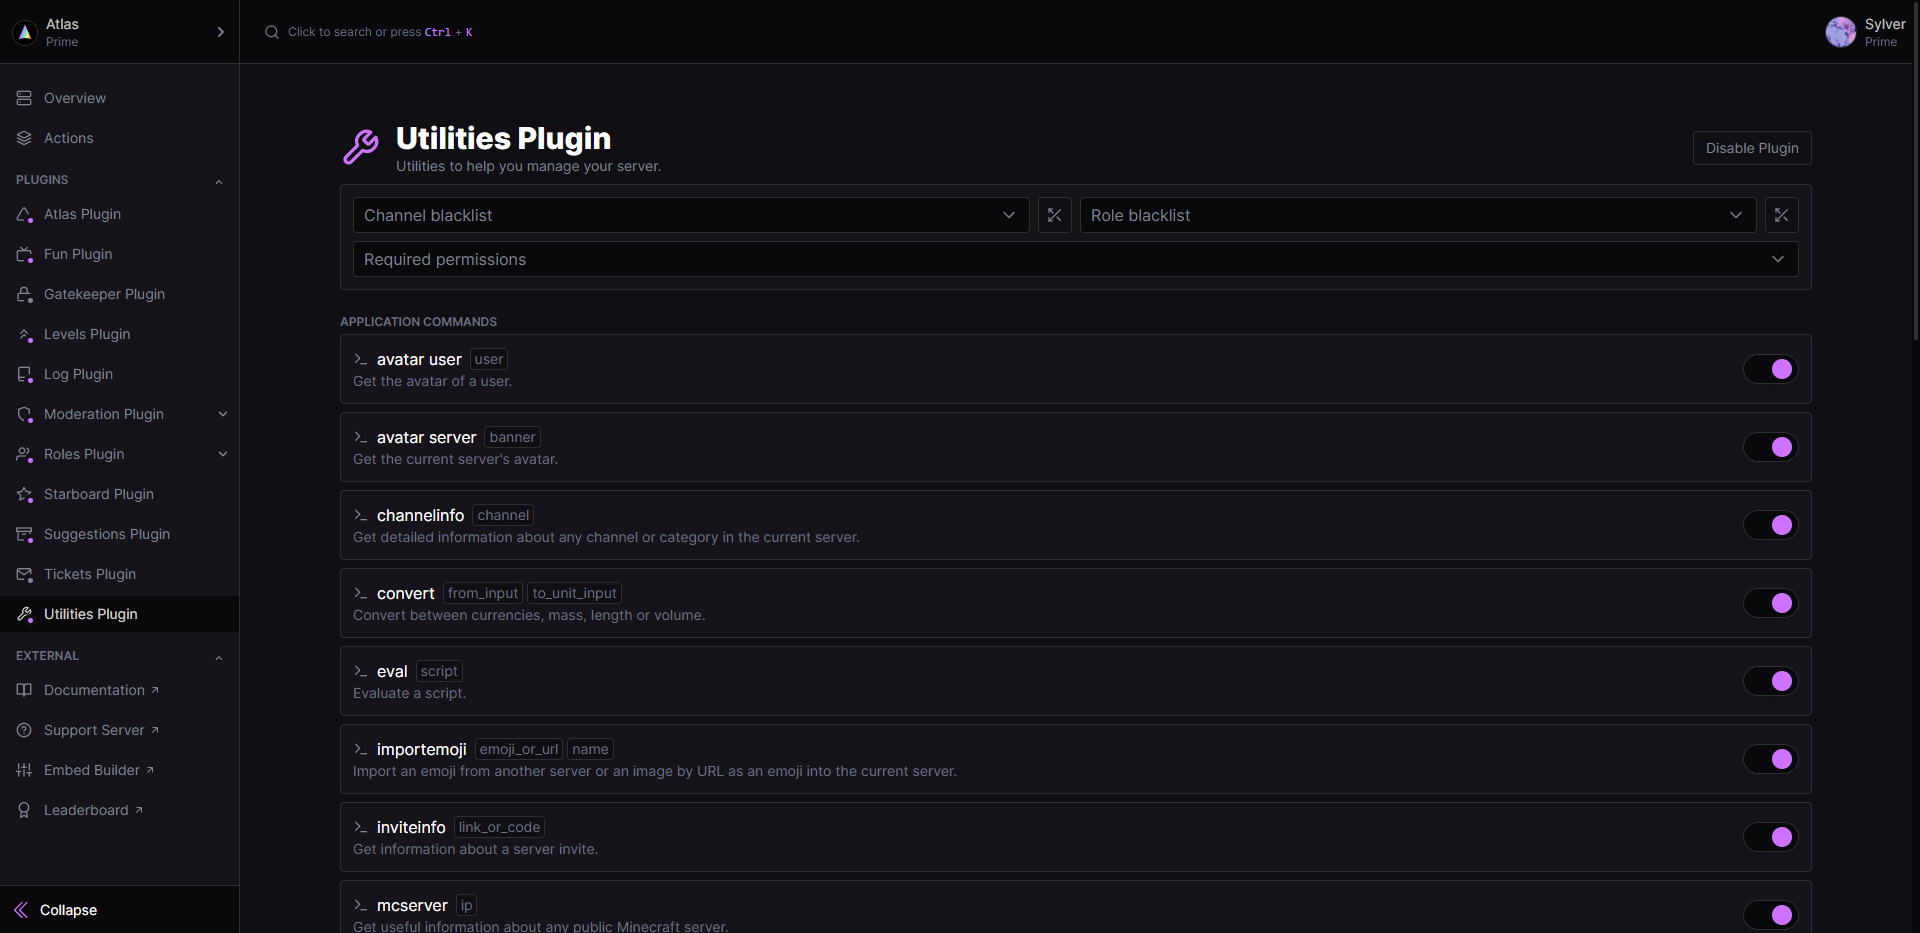
Task: Click the Gatekeeper Plugin lock icon
Action: 25,294
